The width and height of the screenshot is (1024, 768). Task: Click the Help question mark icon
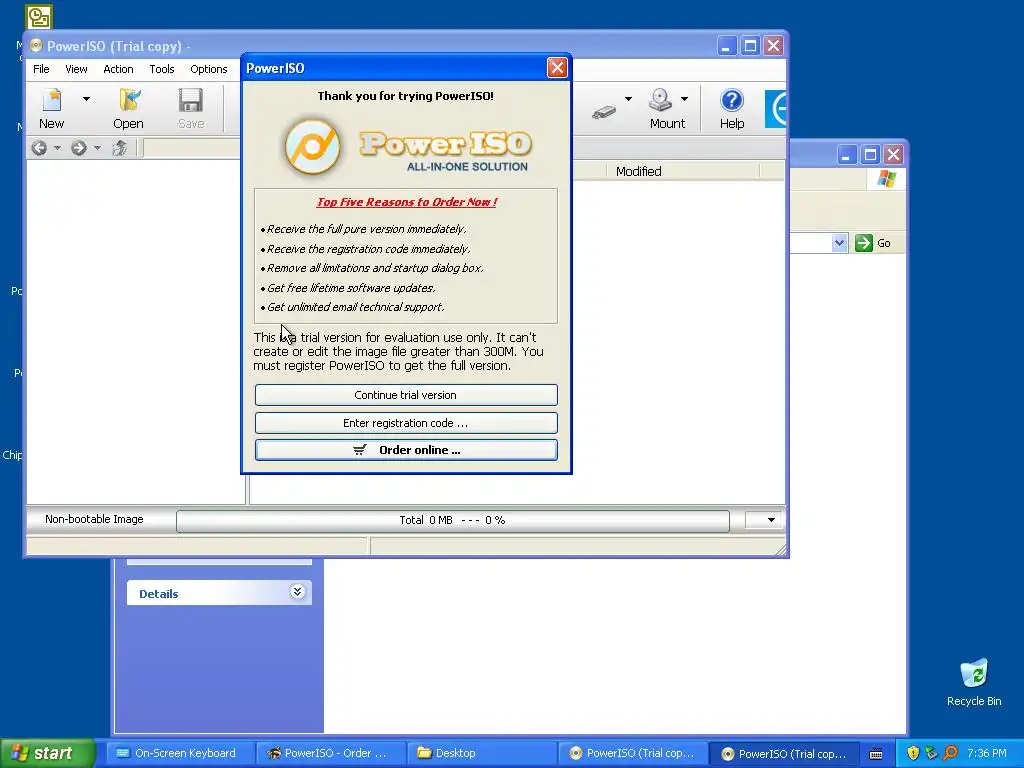point(731,100)
